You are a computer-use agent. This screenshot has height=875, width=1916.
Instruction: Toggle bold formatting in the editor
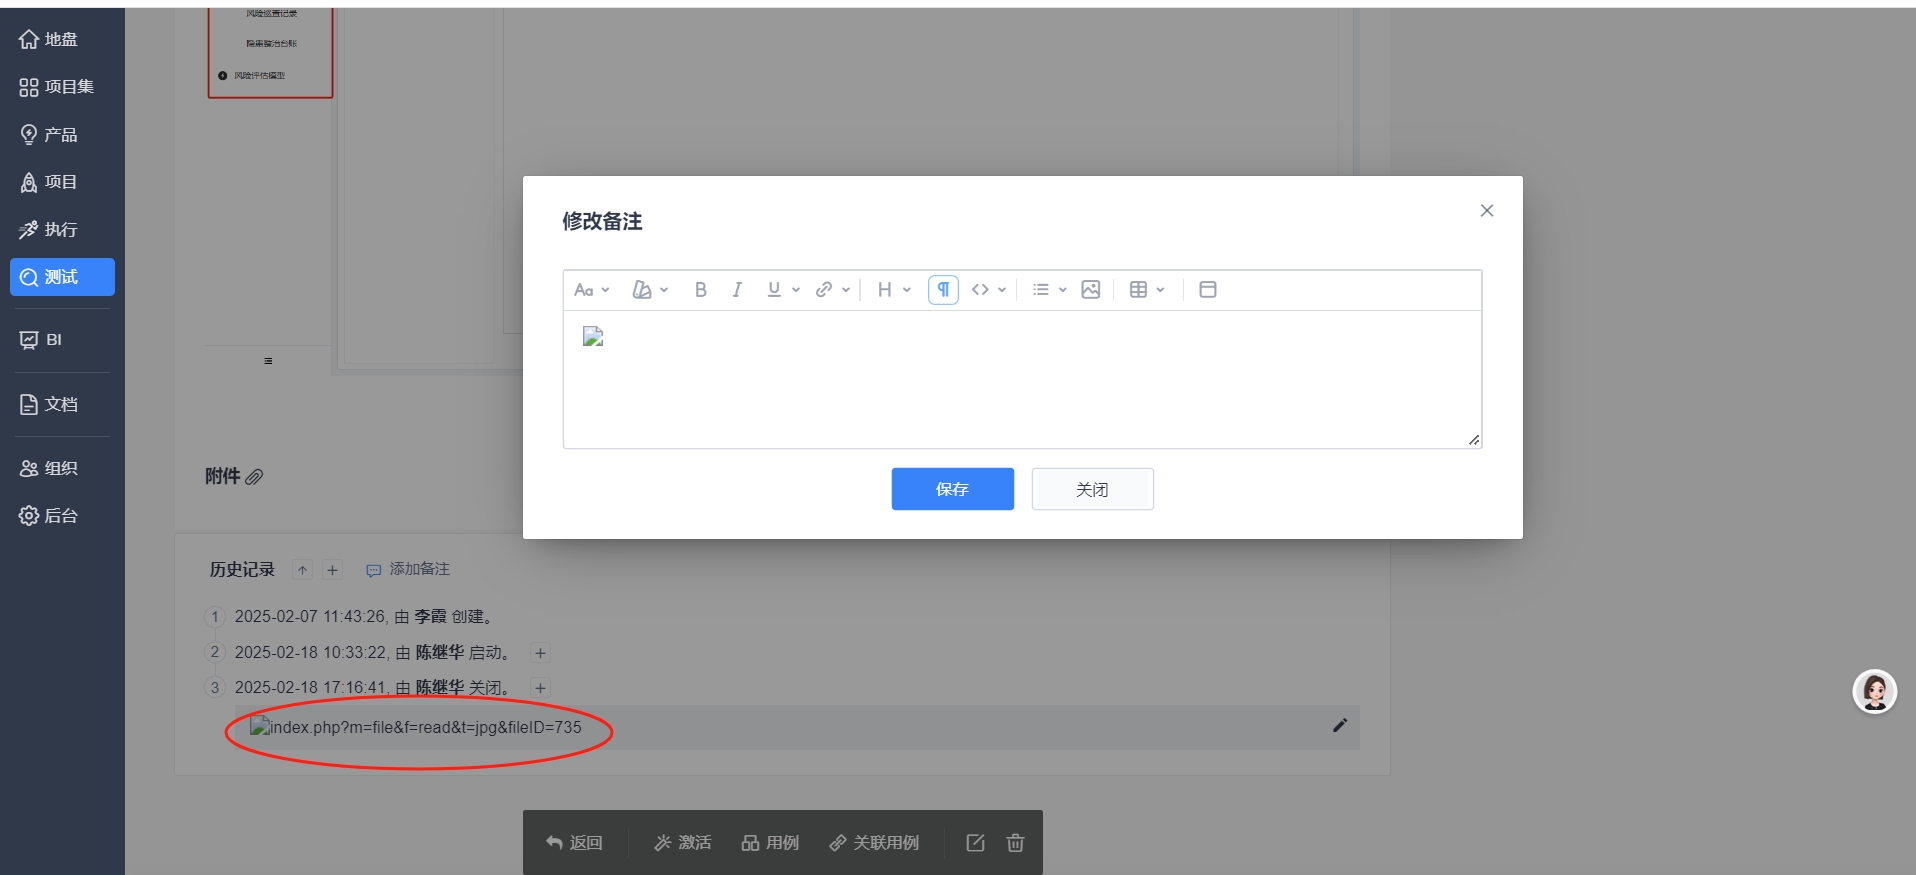(x=700, y=290)
